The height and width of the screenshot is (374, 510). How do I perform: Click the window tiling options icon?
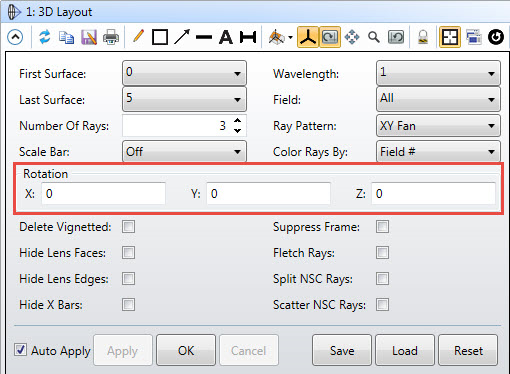pos(473,37)
